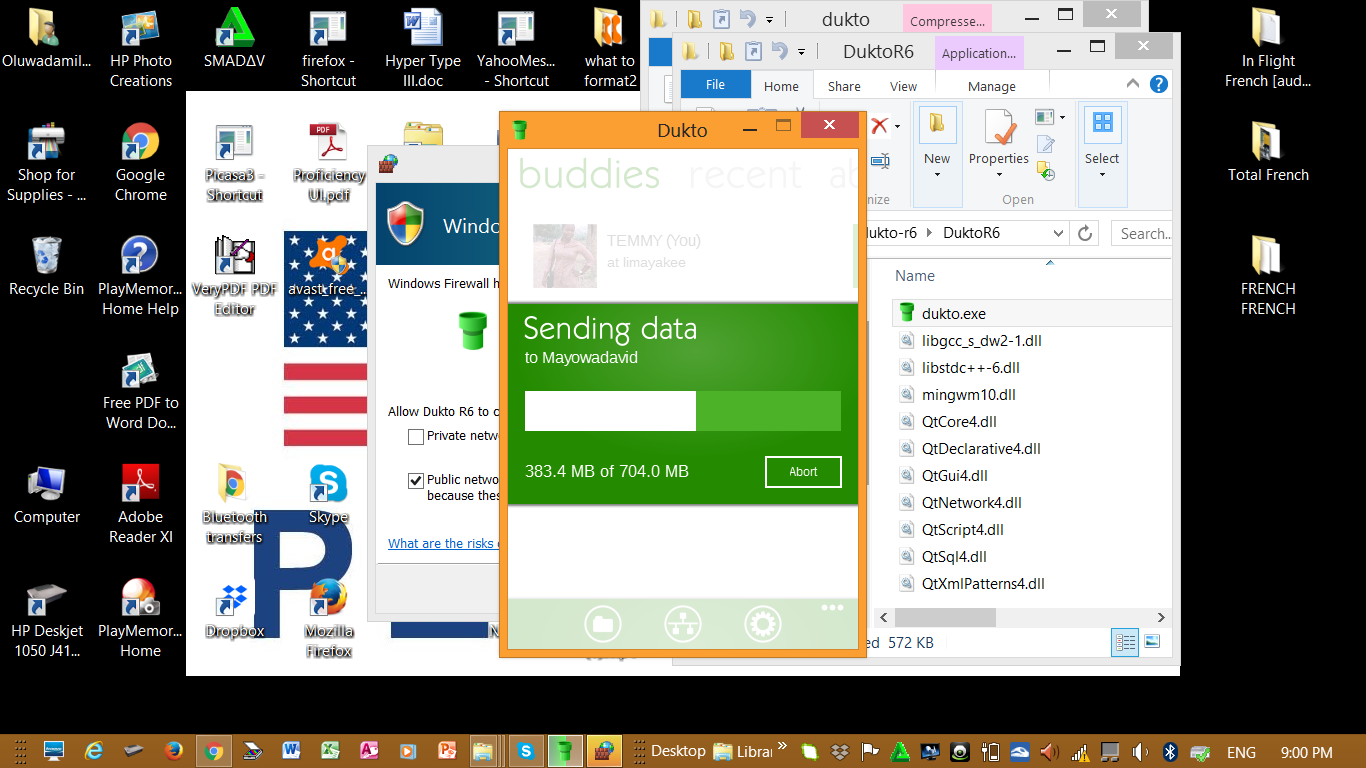The image size is (1366, 768).
Task: Expand the Select dropdown arrow in ribbon
Action: pyautogui.click(x=1102, y=175)
